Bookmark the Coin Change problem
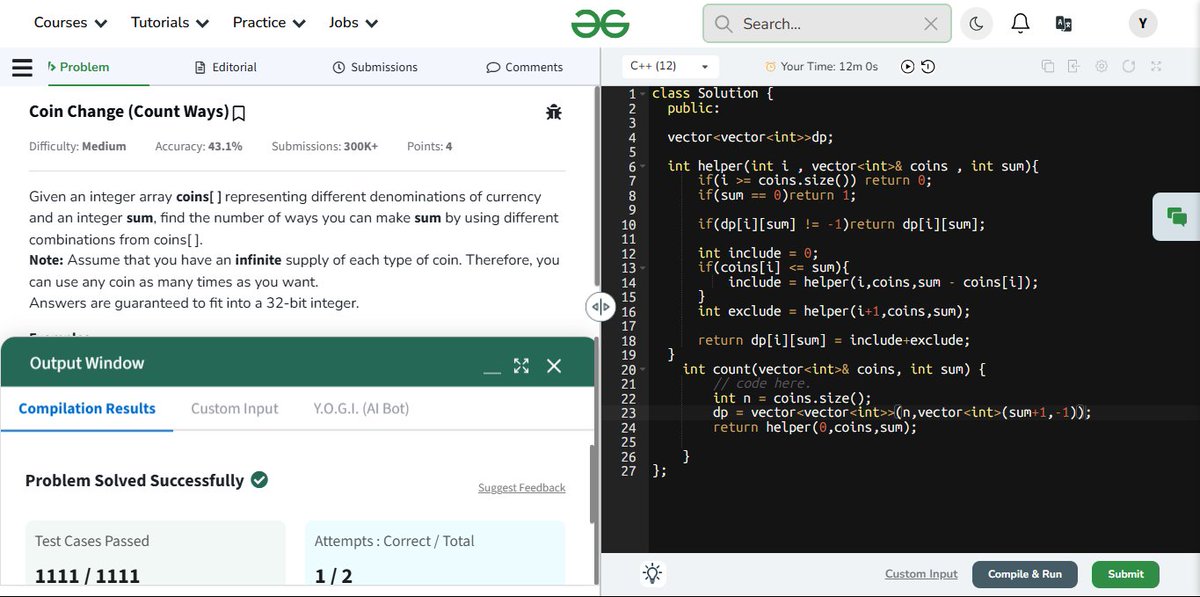This screenshot has width=1200, height=597. pos(239,113)
